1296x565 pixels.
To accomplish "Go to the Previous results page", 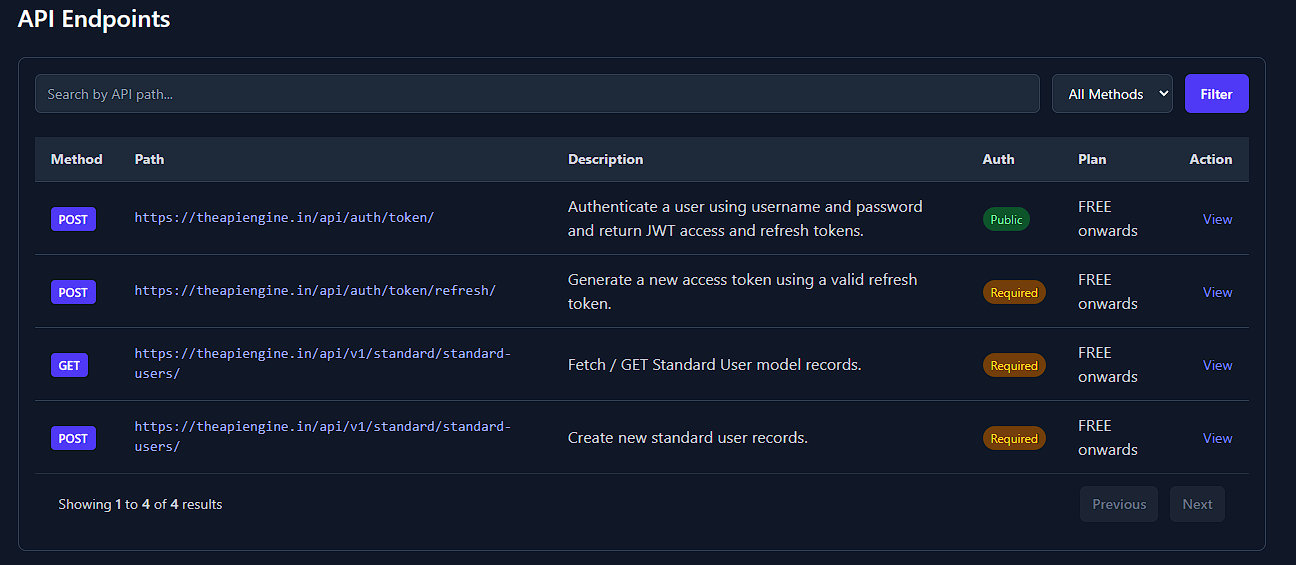I will click(1118, 504).
